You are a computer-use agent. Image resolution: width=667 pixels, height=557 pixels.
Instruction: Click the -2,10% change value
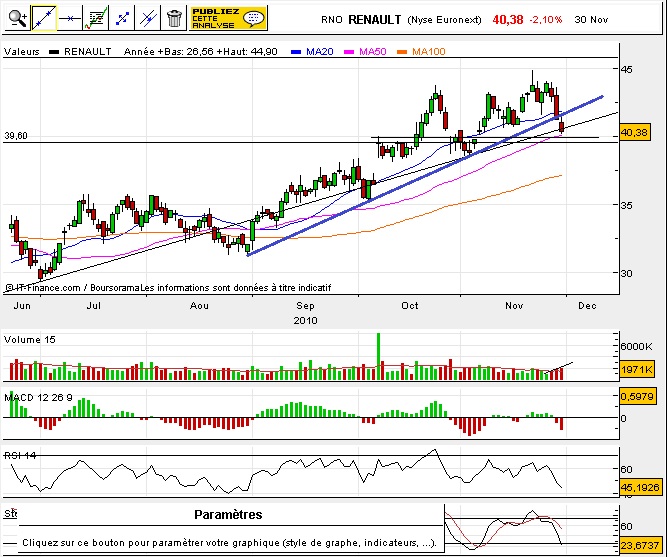pyautogui.click(x=545, y=20)
